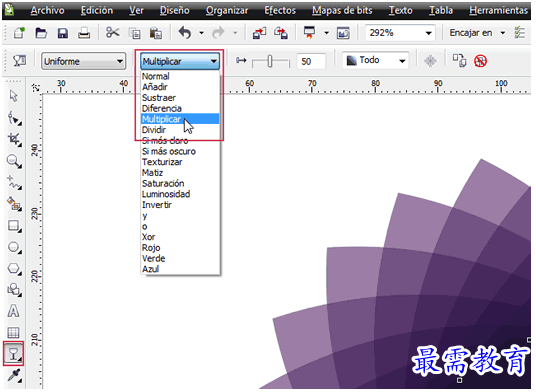Choose Xor merge mode
Screen dimensions: 536x392
pos(180,237)
